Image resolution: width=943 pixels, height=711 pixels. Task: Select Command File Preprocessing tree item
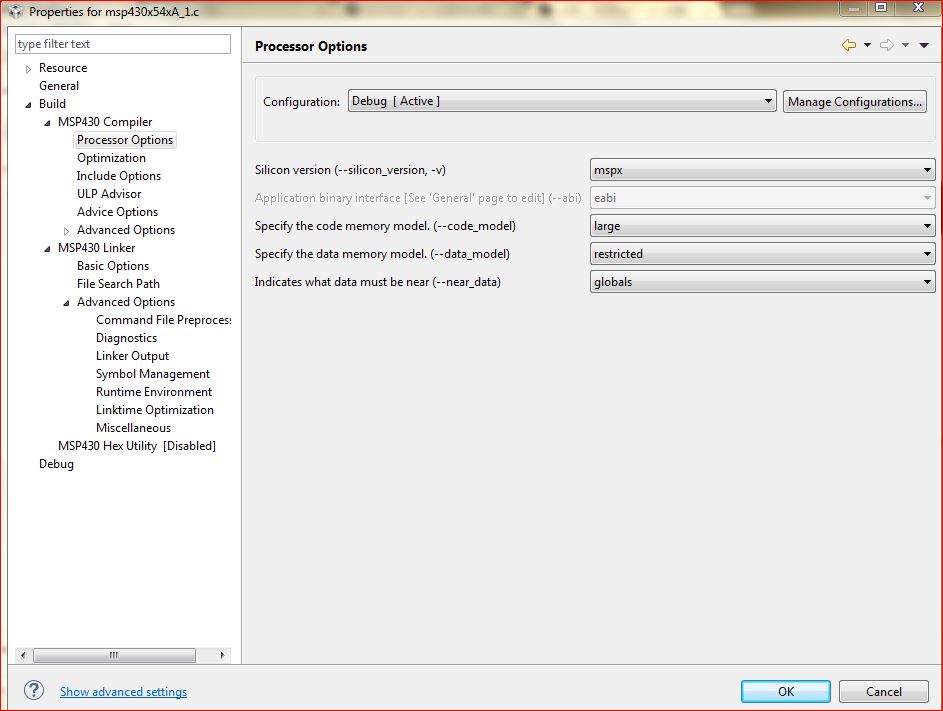164,320
